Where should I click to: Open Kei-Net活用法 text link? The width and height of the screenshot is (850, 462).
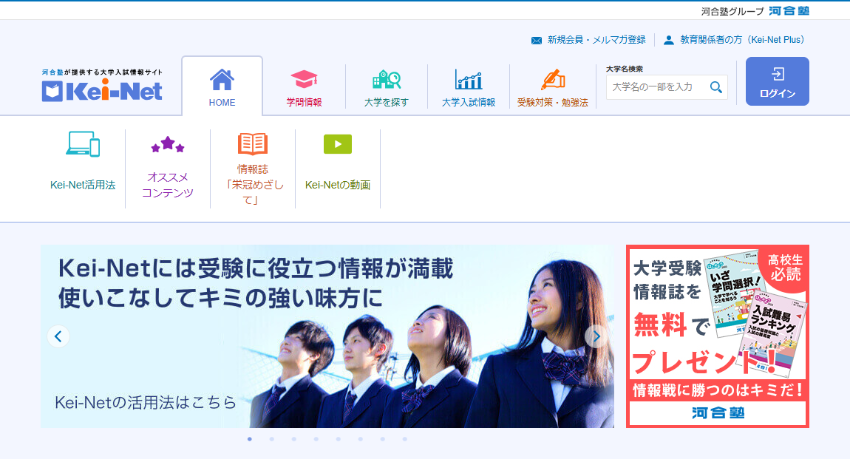pyautogui.click(x=83, y=185)
